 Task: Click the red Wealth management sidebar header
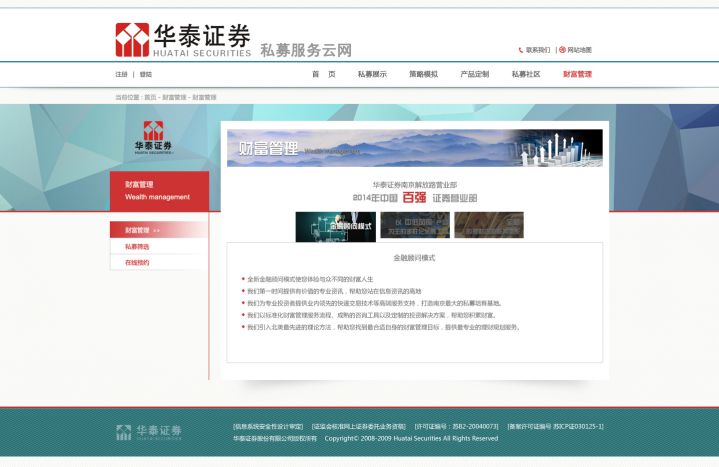(x=160, y=191)
